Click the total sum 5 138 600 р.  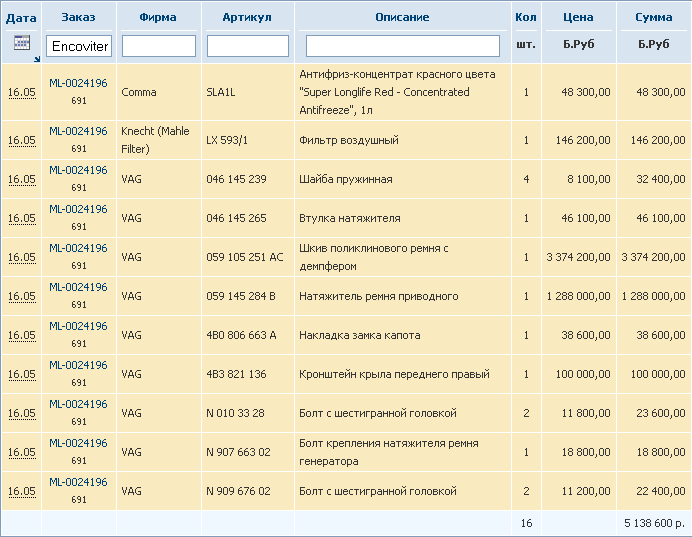tap(654, 523)
